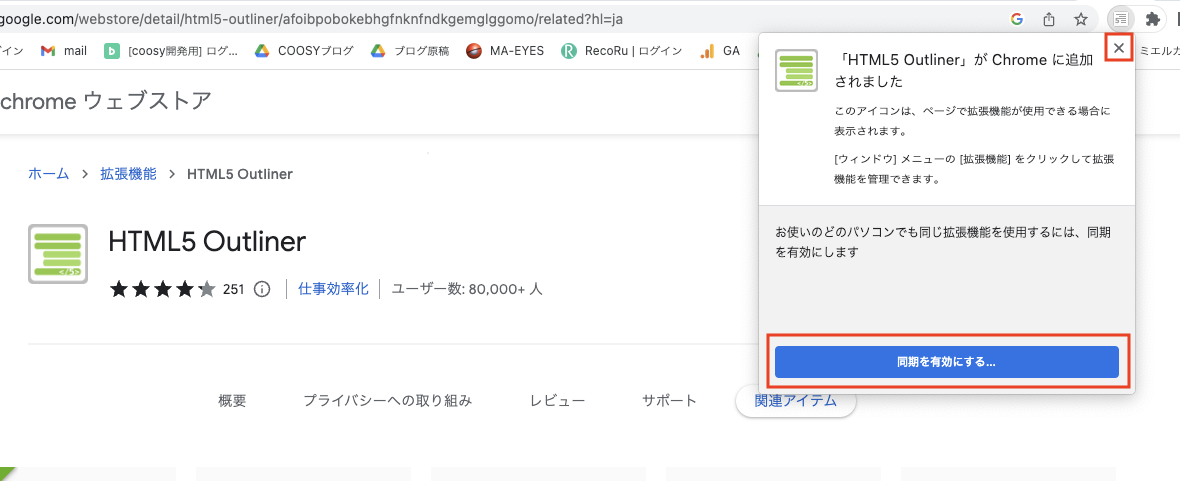The width and height of the screenshot is (1180, 481).
Task: Click the HTML5 Outliner extension toolbar icon
Action: 1121,19
